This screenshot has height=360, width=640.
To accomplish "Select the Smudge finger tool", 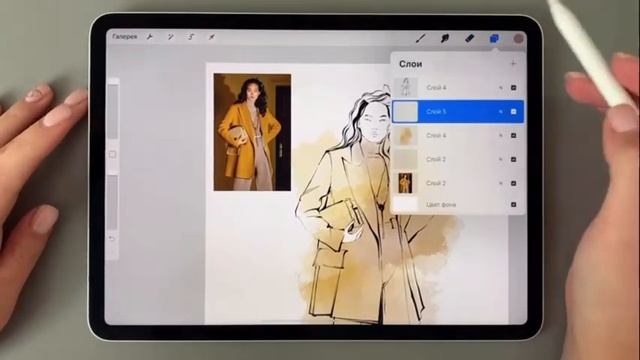I will pyautogui.click(x=445, y=38).
